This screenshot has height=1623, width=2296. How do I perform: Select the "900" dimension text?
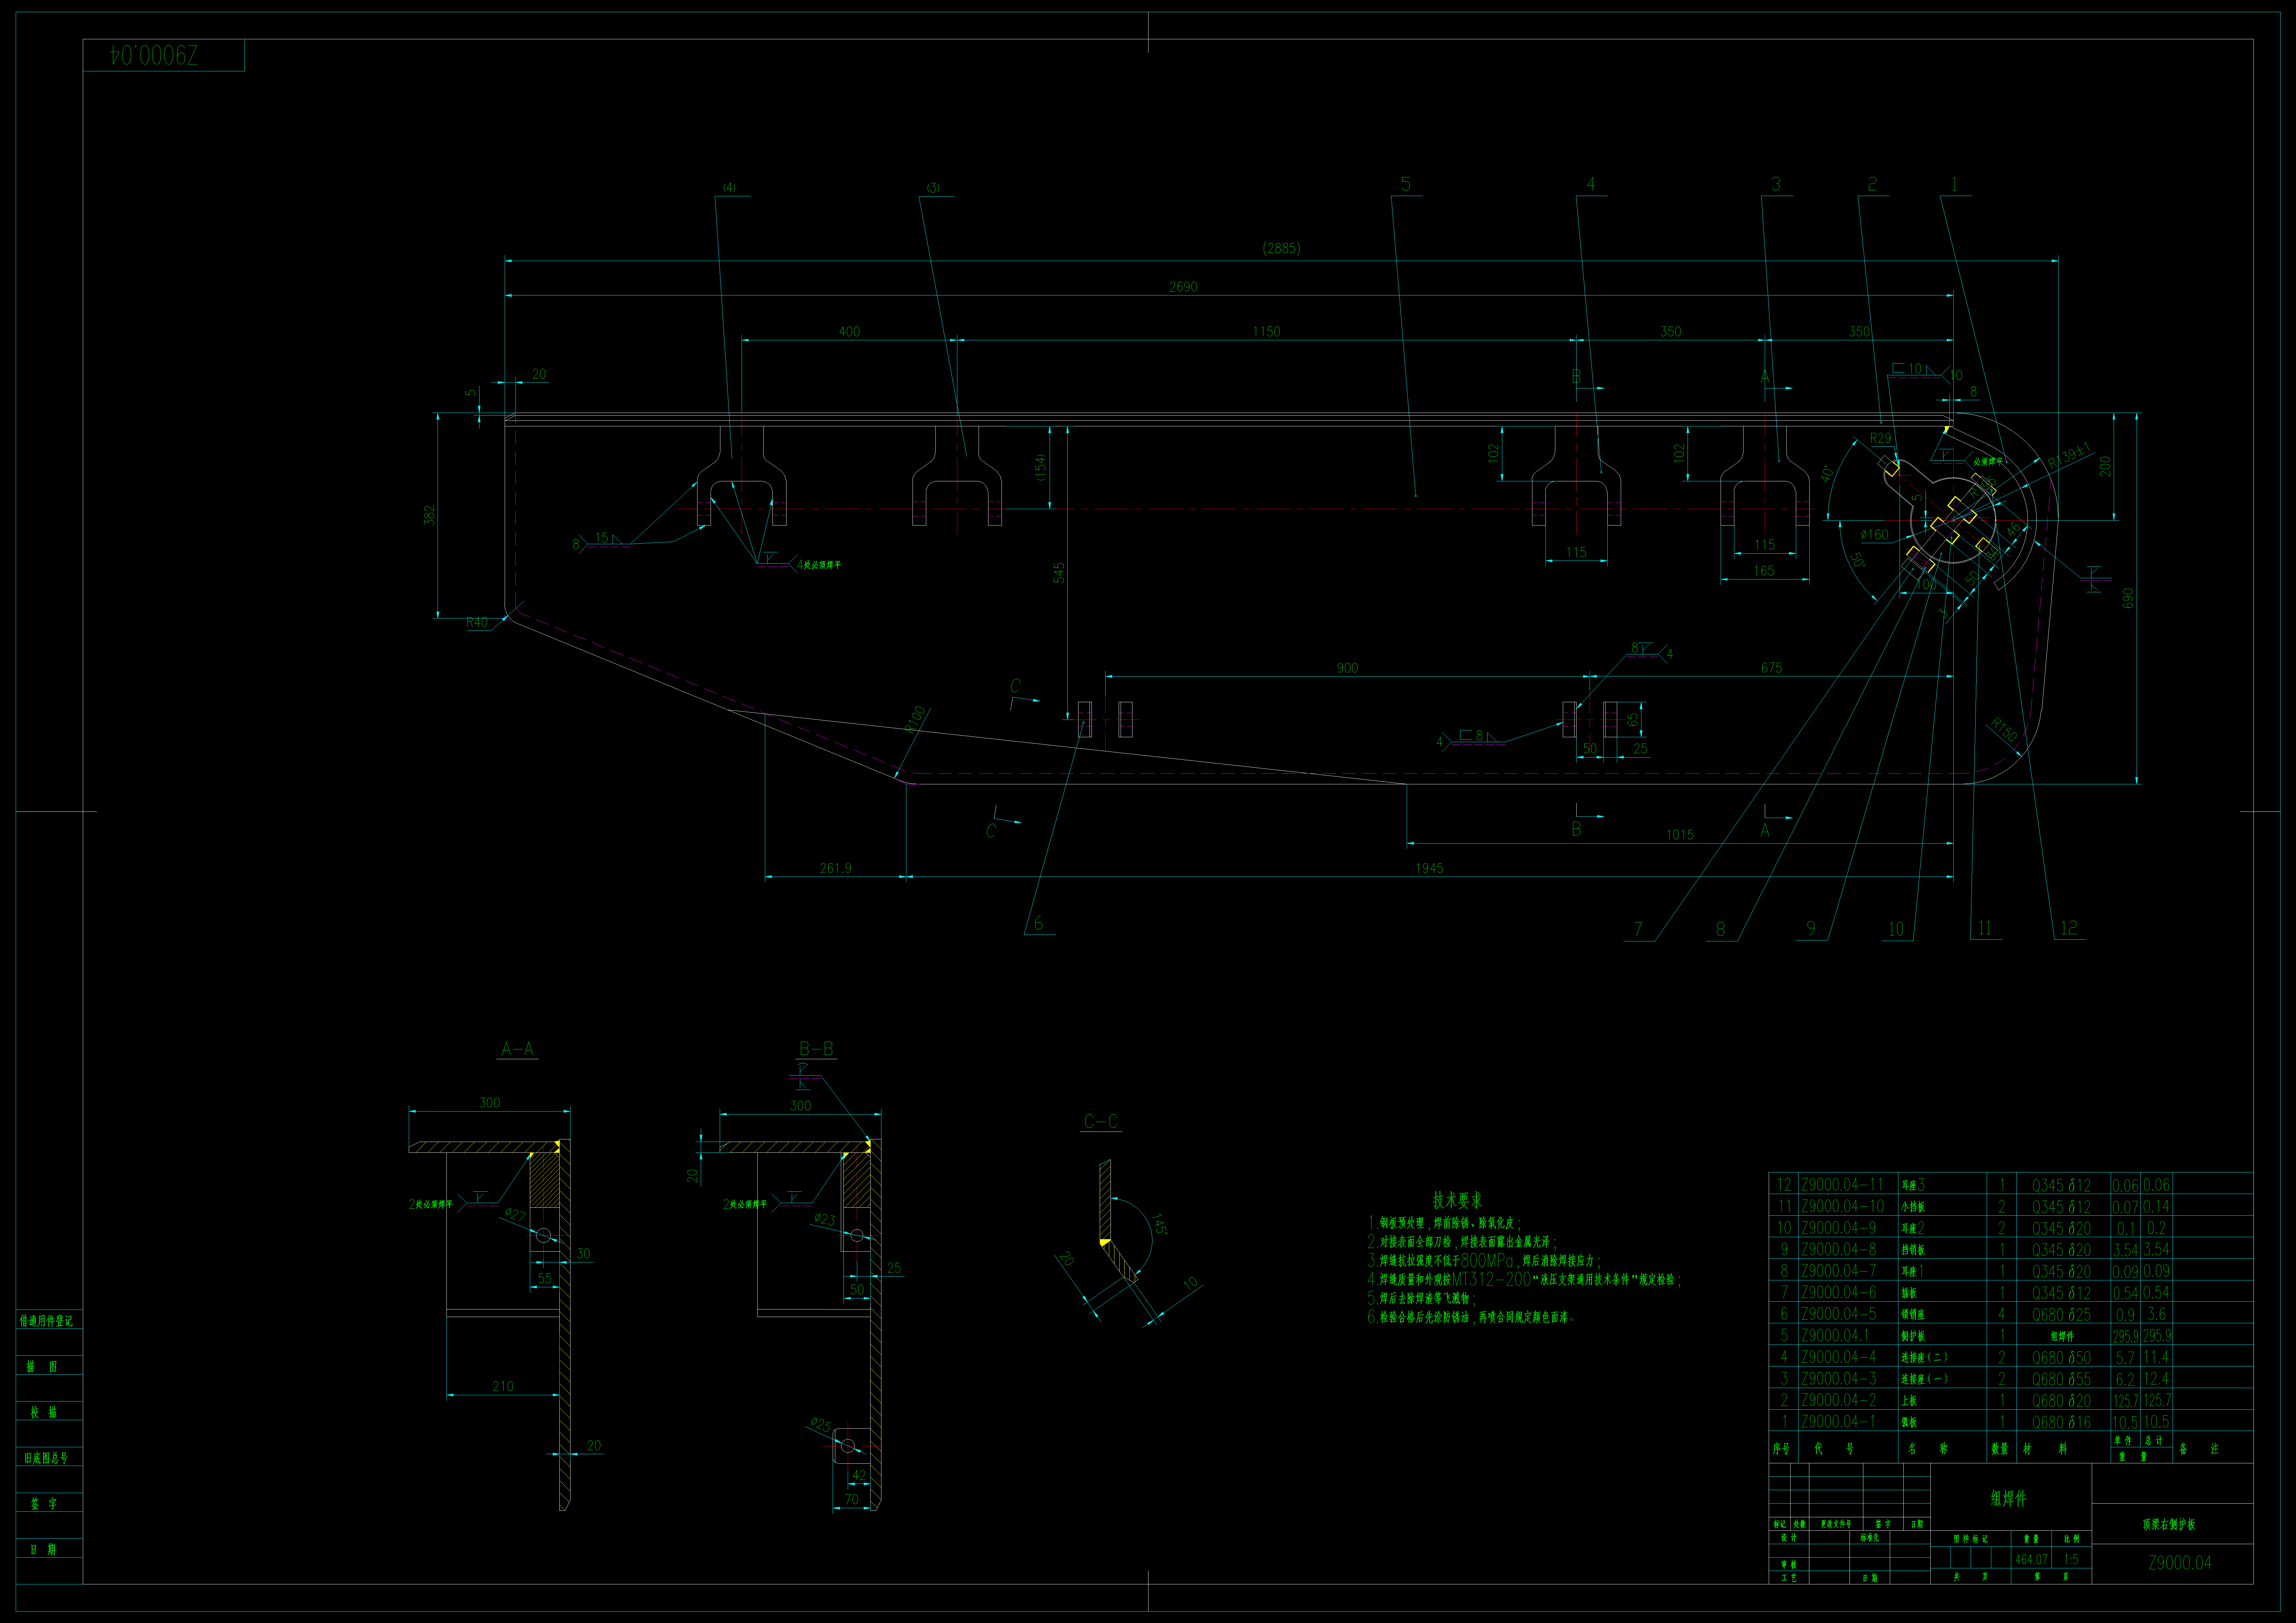point(1347,668)
